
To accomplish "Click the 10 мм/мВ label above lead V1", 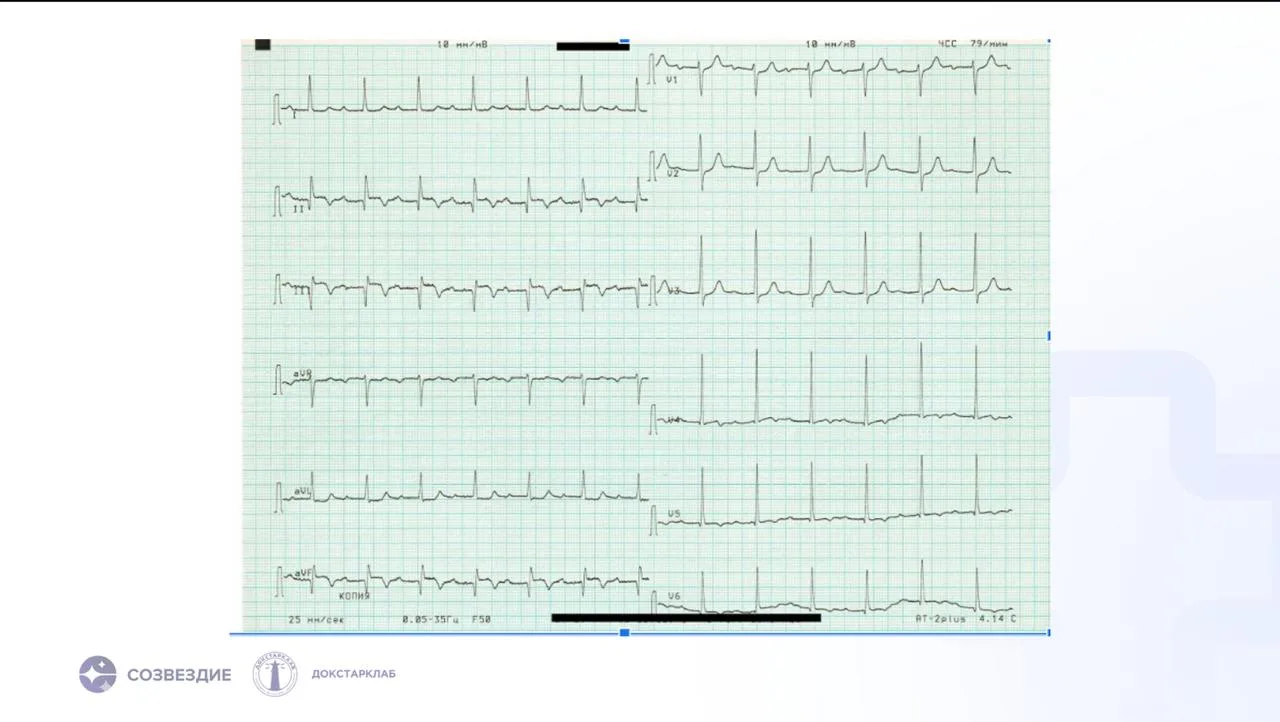I will click(x=830, y=45).
